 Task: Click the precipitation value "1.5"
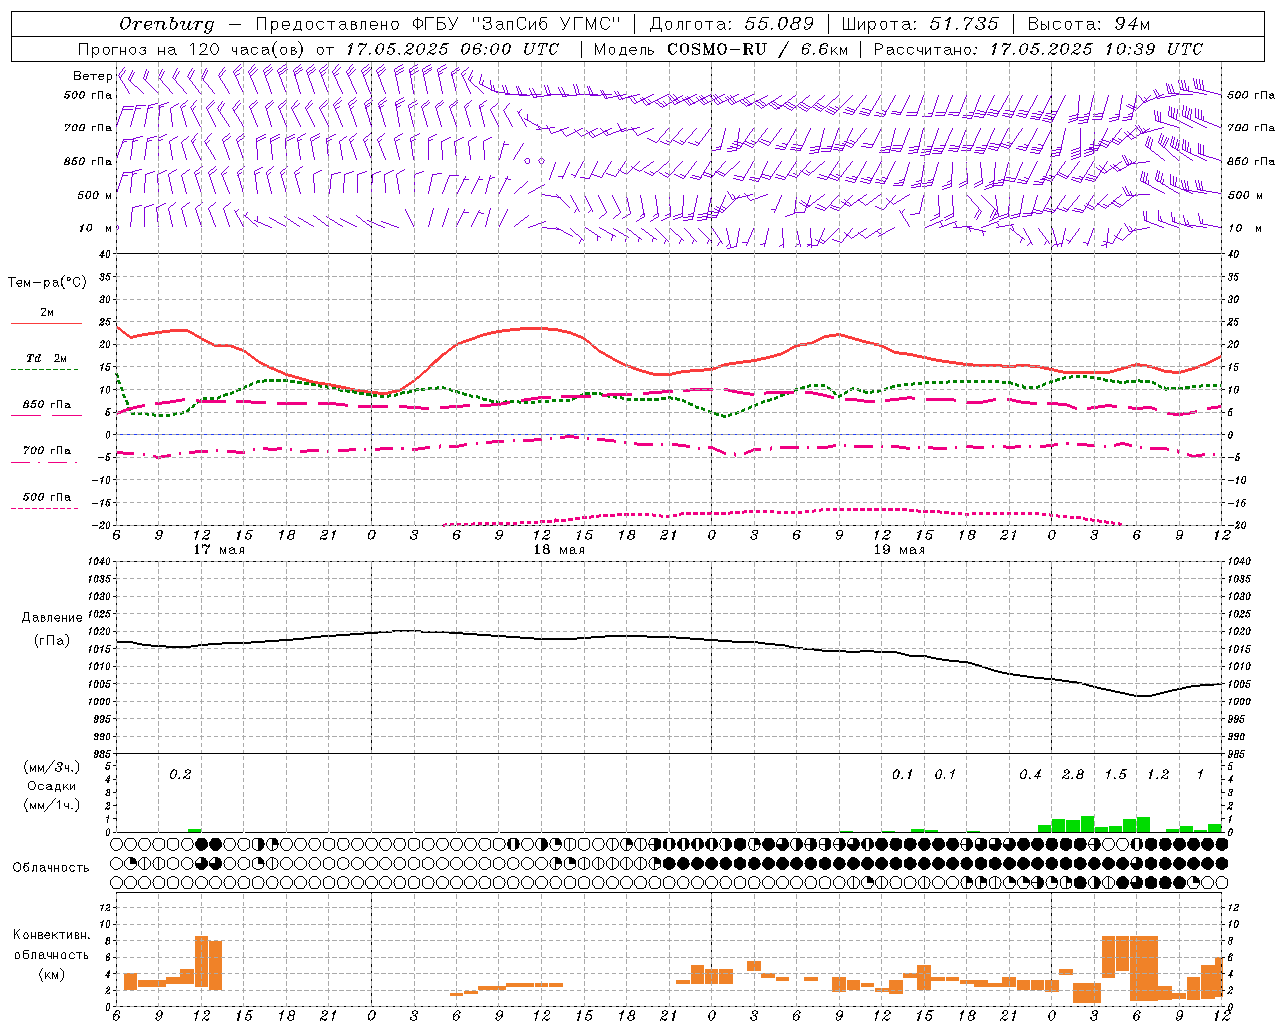(x=1115, y=775)
